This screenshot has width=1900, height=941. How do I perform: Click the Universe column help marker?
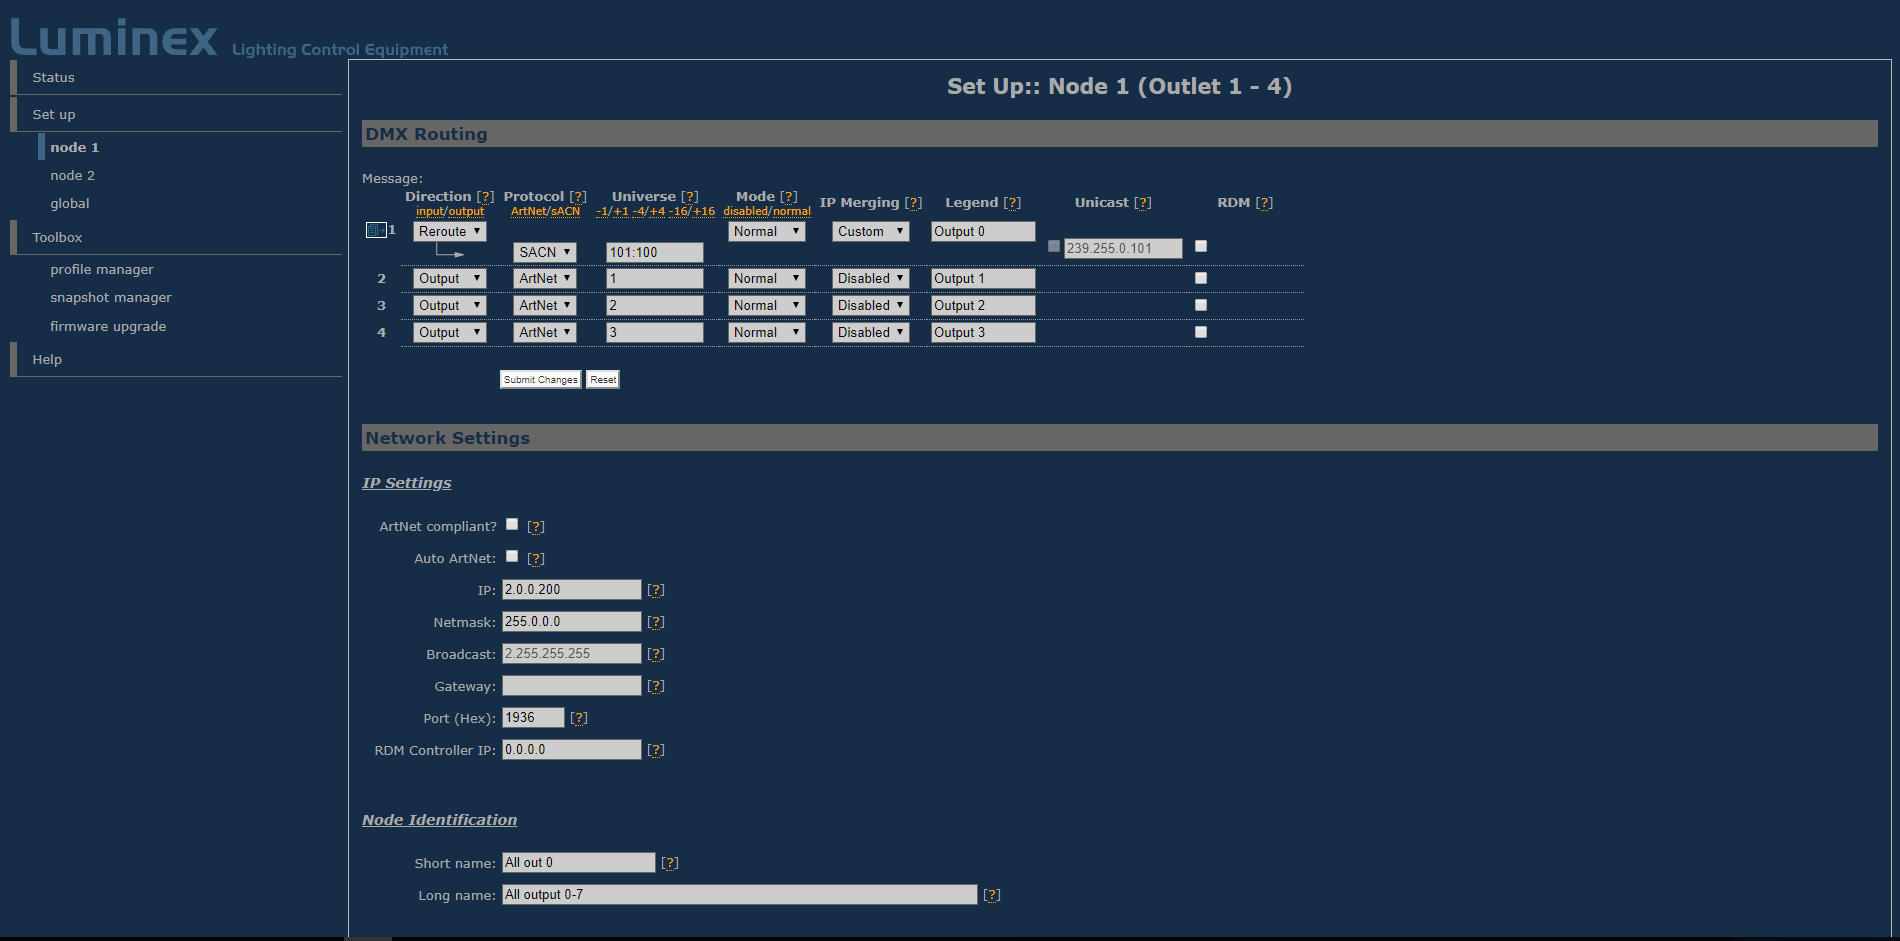690,197
